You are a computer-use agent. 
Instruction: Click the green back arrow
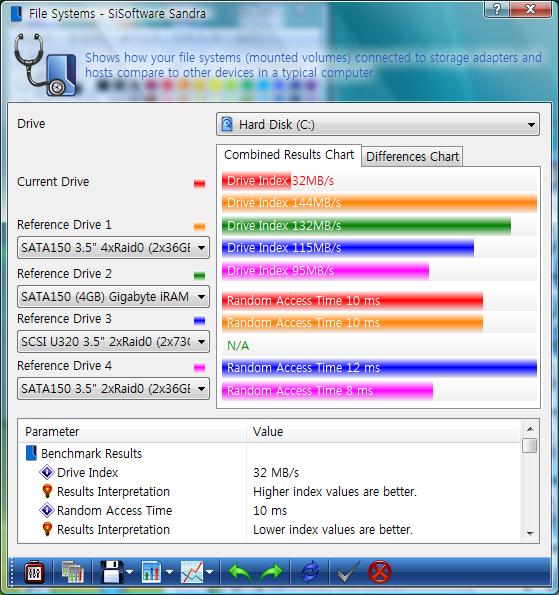click(x=240, y=572)
